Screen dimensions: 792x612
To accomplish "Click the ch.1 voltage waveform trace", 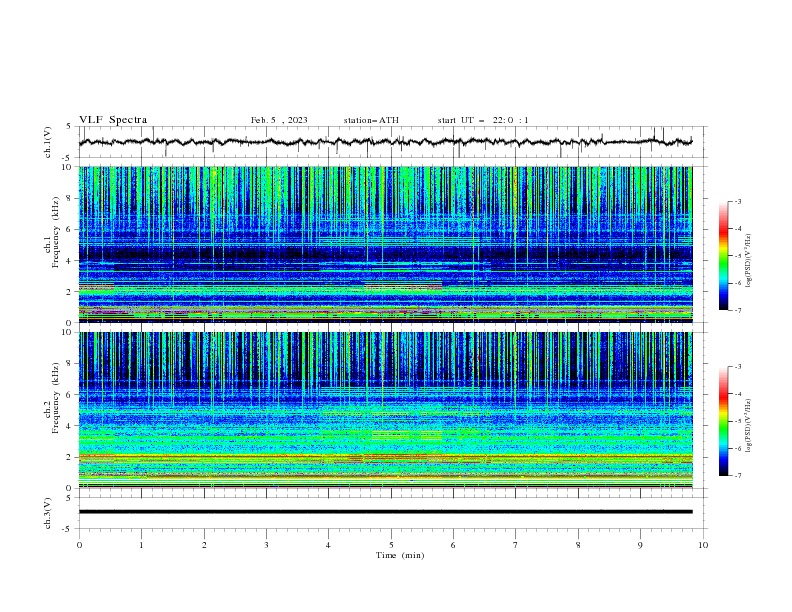I will (x=385, y=142).
